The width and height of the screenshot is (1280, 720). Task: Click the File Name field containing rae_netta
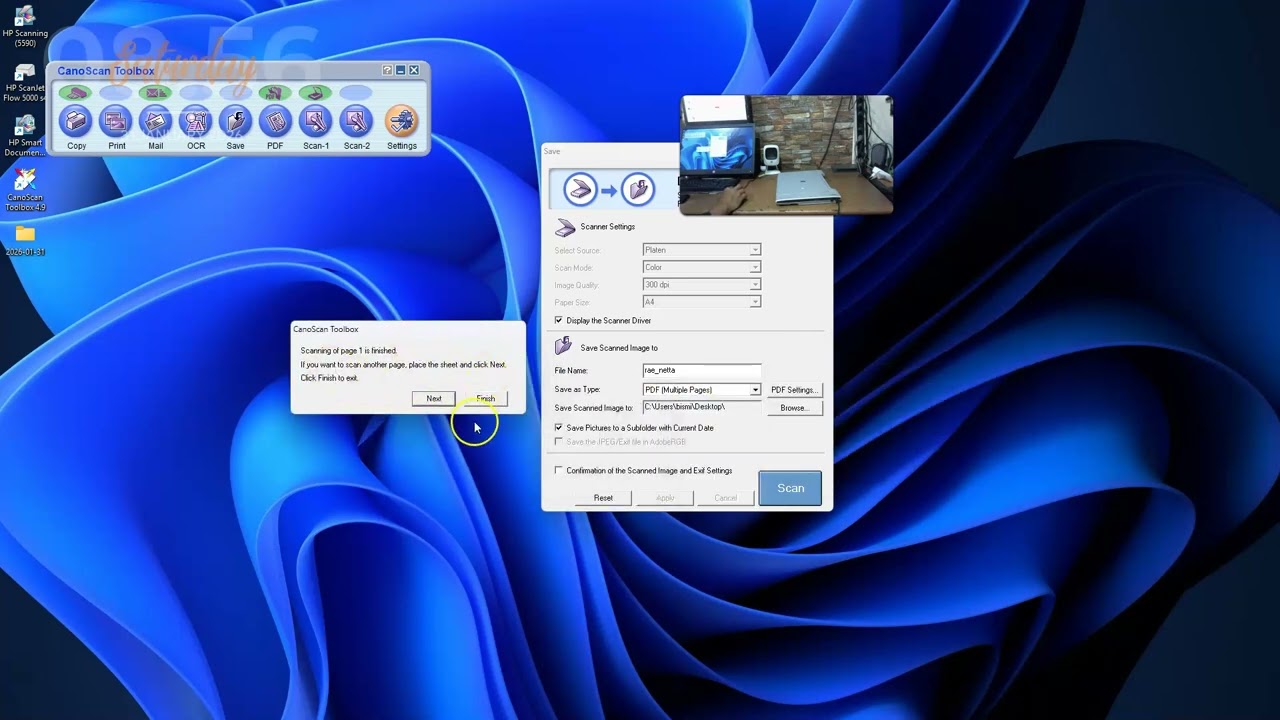701,371
